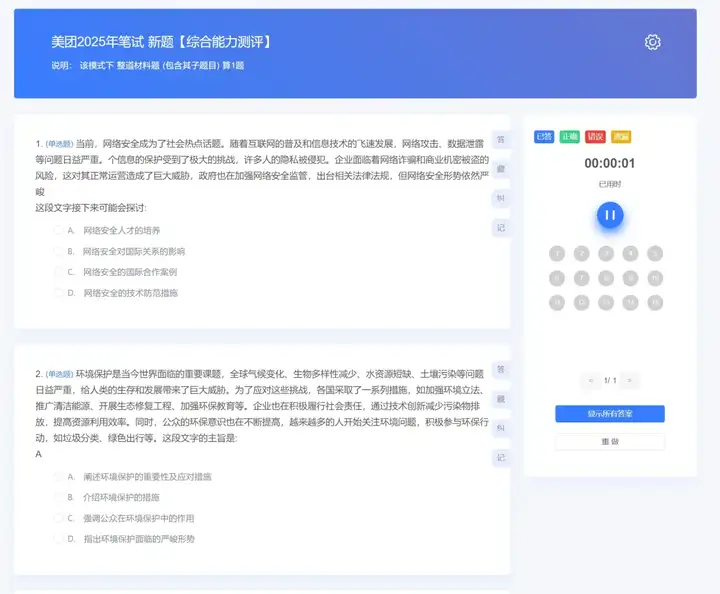Viewport: 720px width, 594px height.
Task: Click question 2's 纠 correction side button
Action: point(501,428)
